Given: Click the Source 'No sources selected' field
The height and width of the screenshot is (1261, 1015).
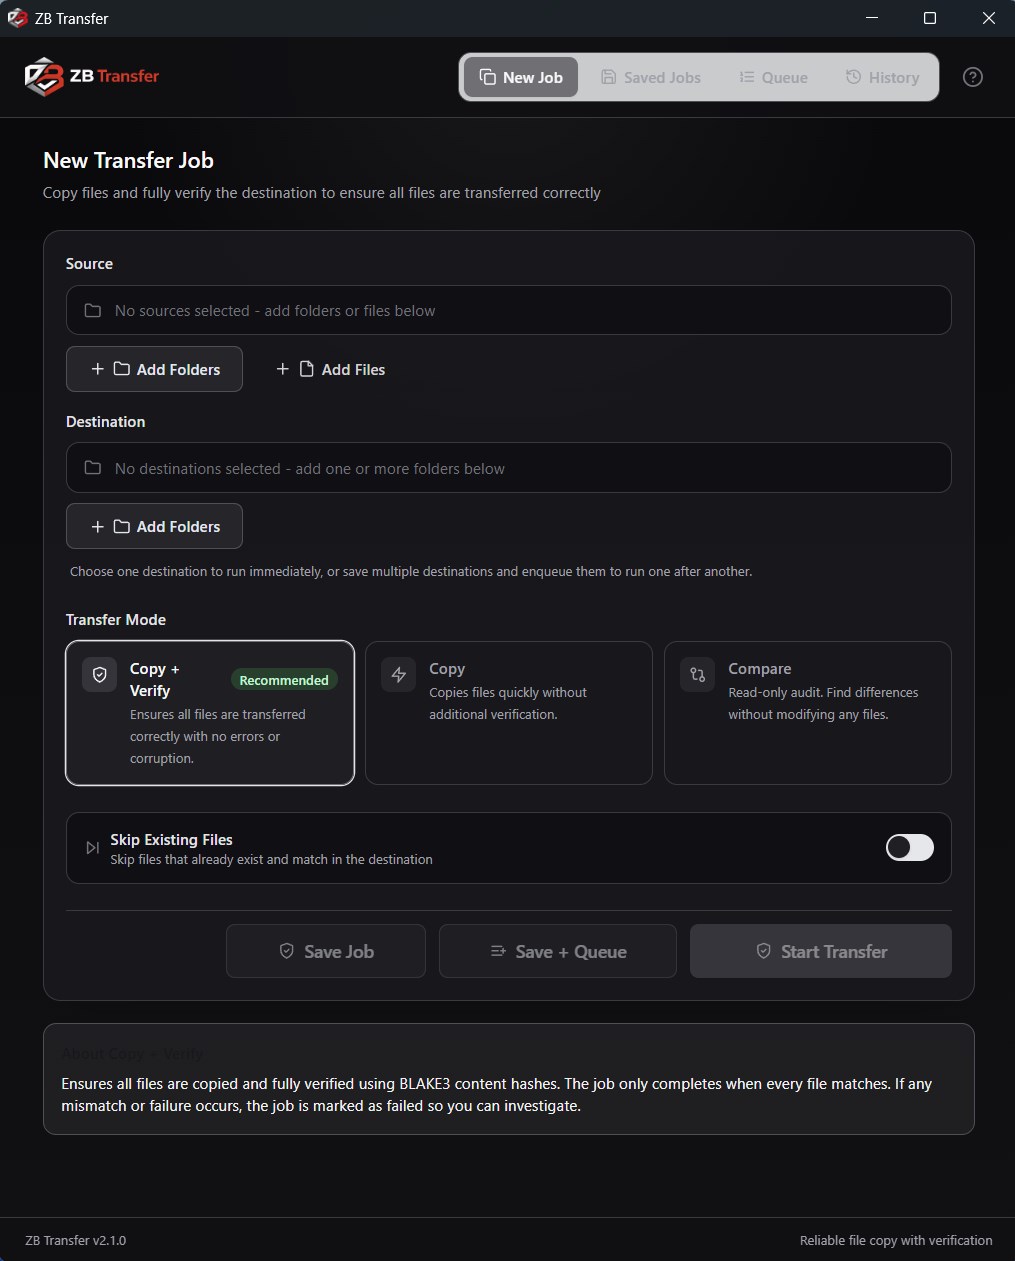Looking at the screenshot, I should pos(508,310).
